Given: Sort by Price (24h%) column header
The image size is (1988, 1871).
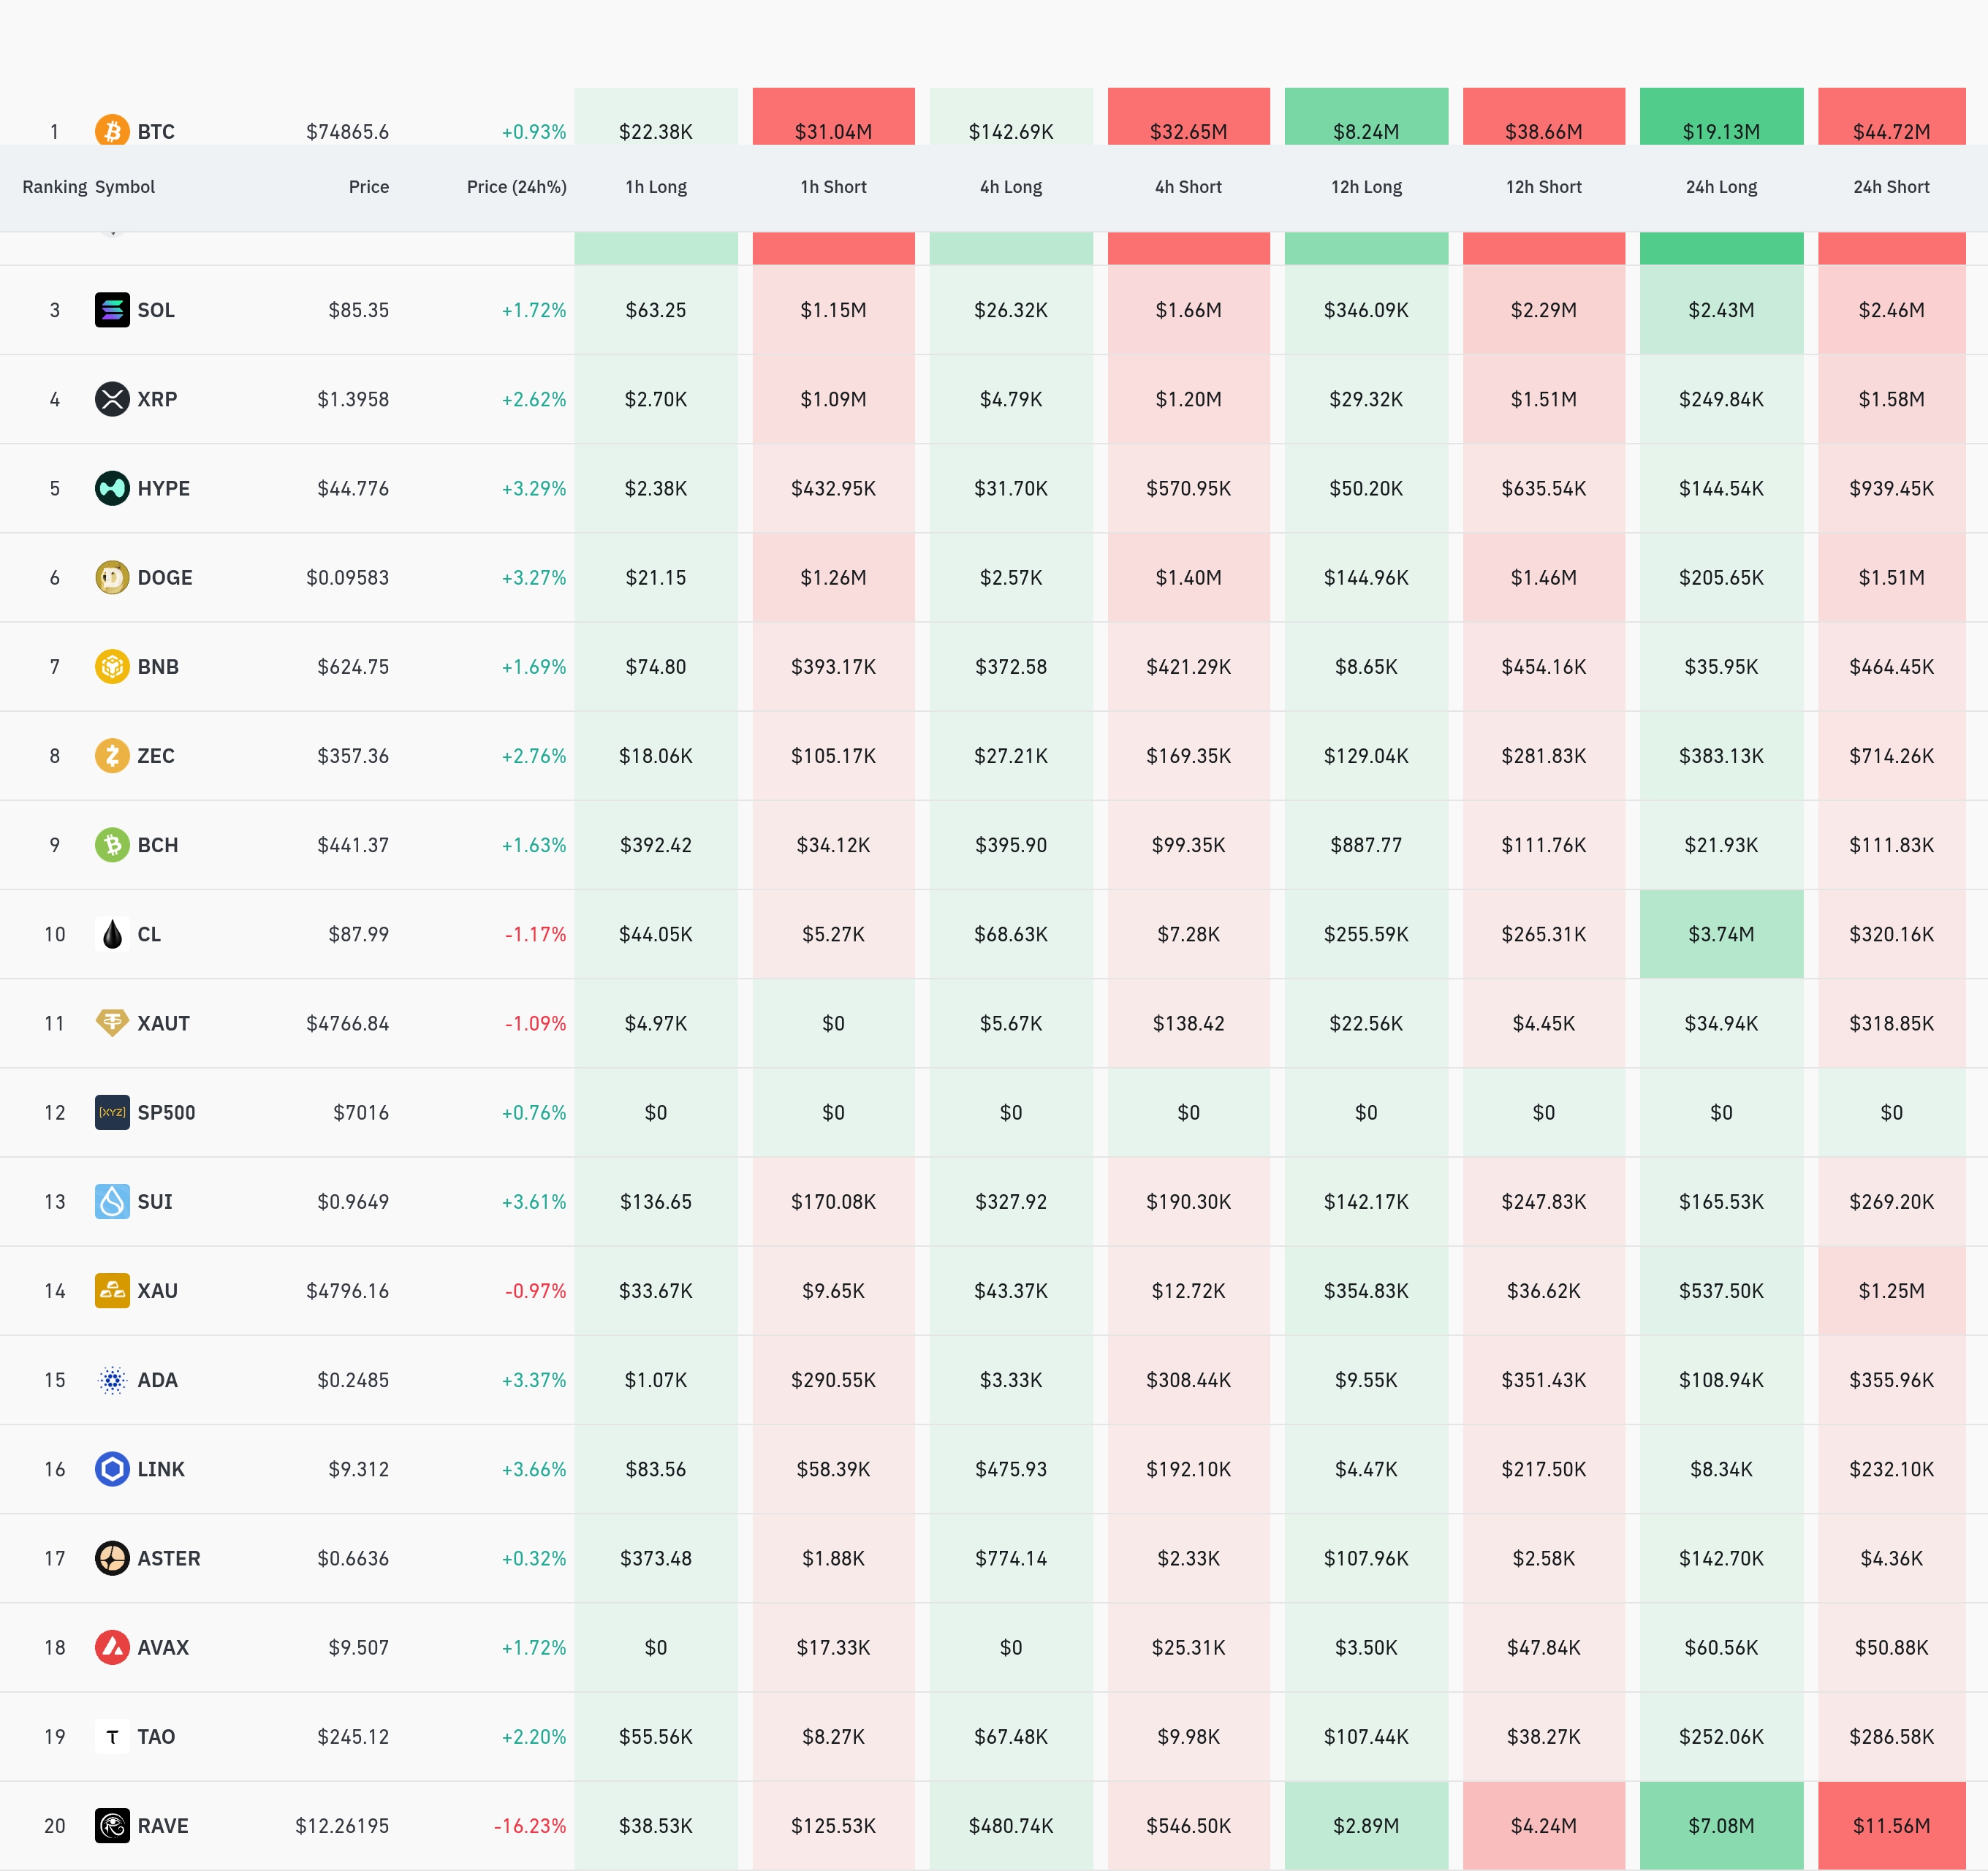Looking at the screenshot, I should tap(516, 187).
